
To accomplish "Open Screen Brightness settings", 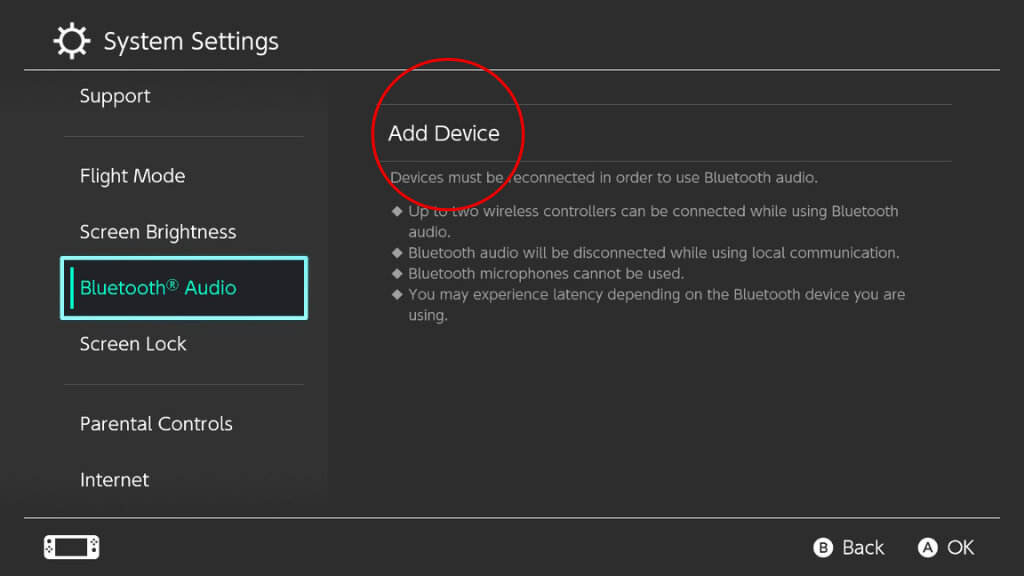I will (158, 232).
